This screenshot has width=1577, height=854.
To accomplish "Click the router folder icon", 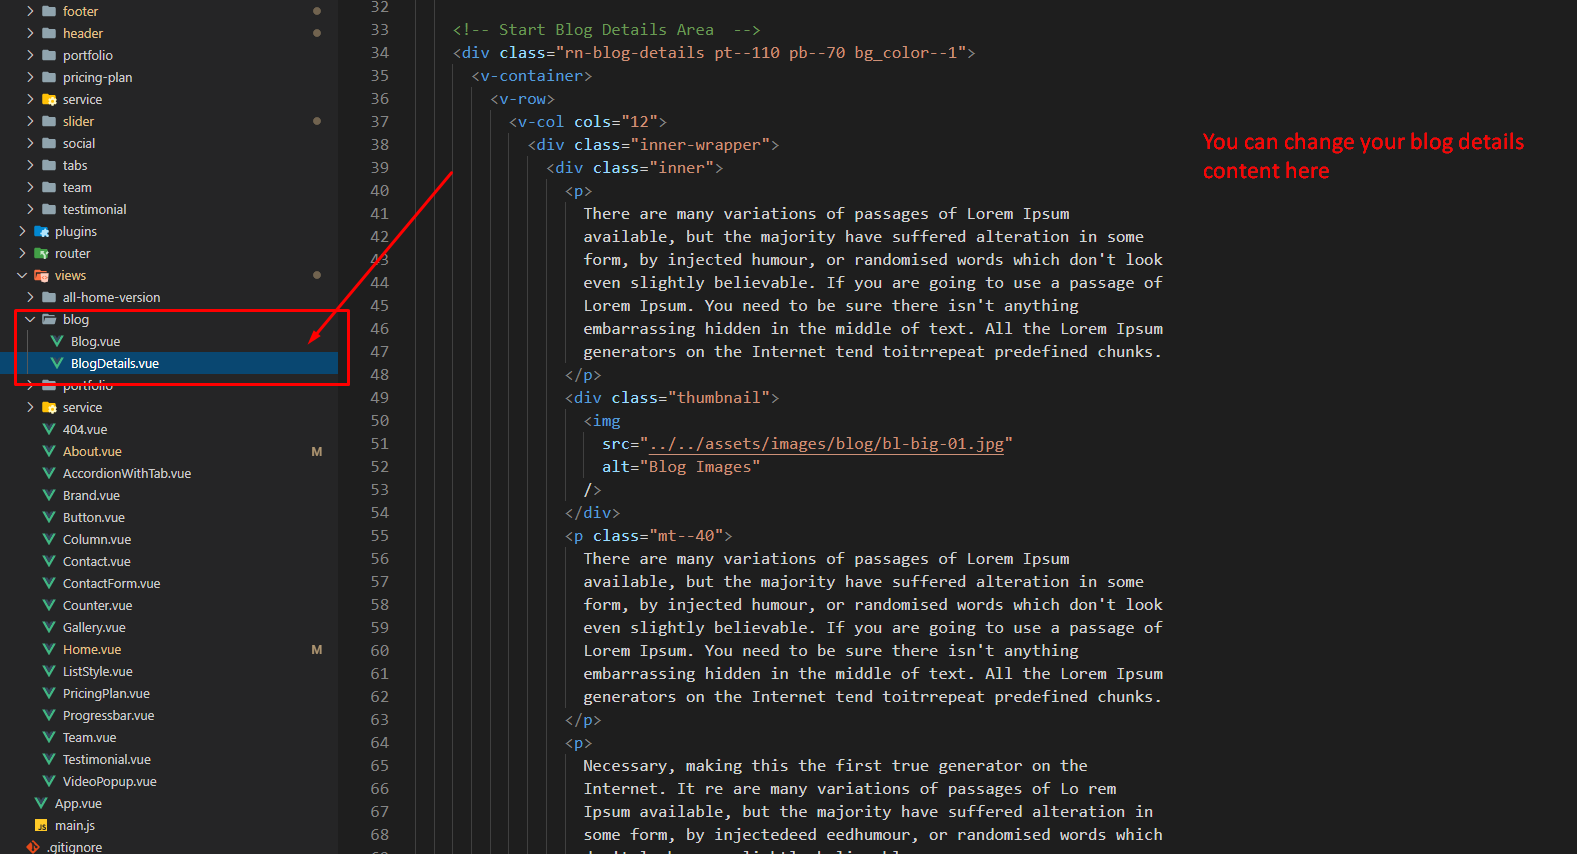I will (x=41, y=254).
